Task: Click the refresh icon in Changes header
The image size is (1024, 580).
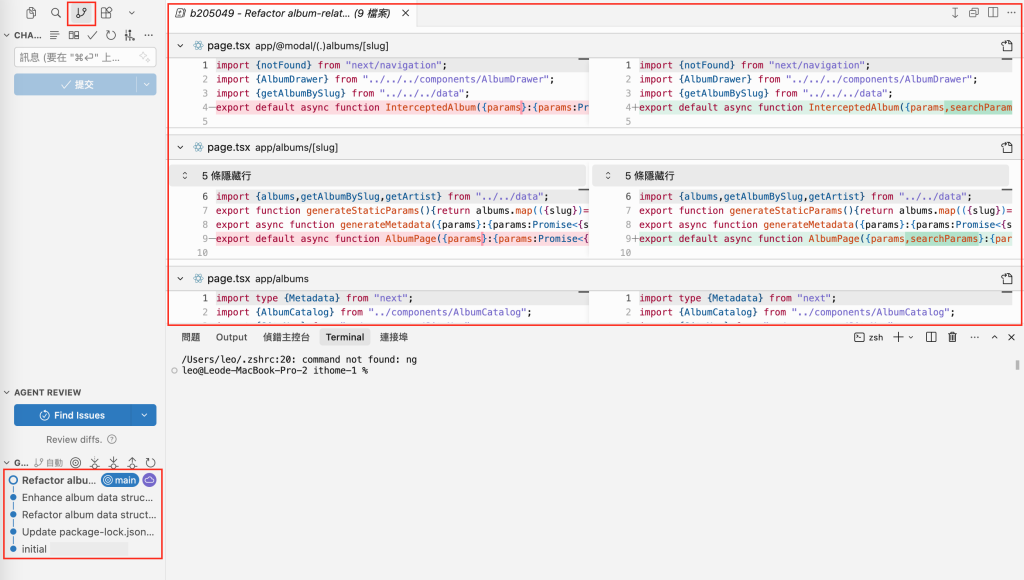Action: [x=111, y=35]
